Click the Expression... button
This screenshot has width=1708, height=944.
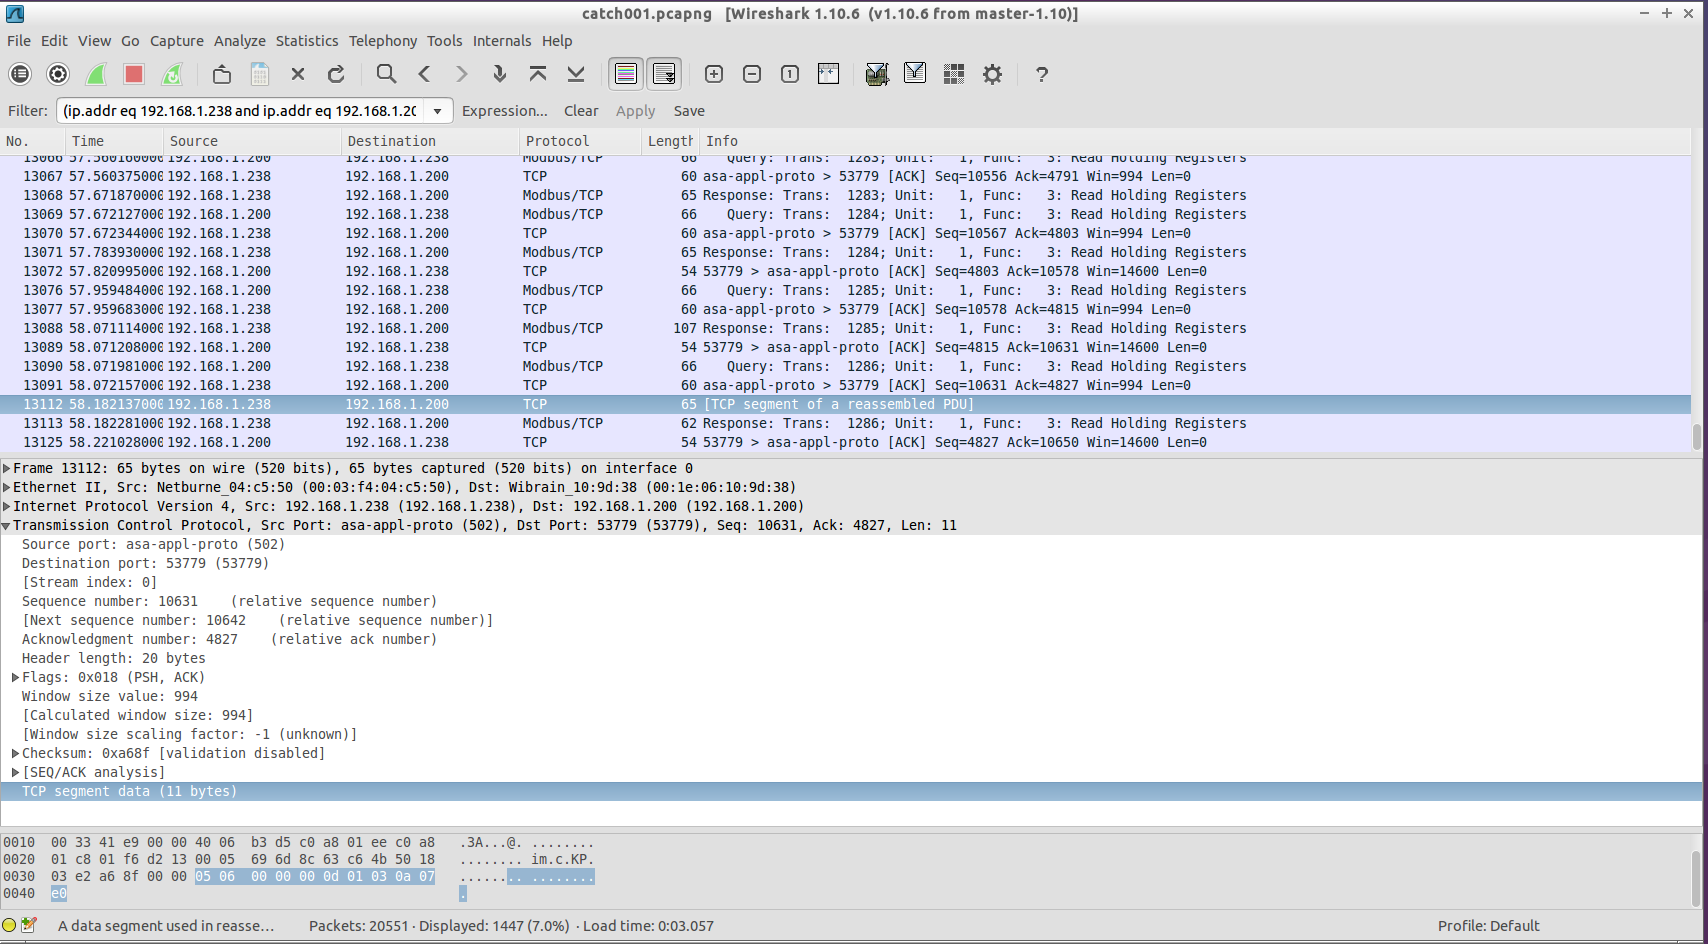[505, 111]
